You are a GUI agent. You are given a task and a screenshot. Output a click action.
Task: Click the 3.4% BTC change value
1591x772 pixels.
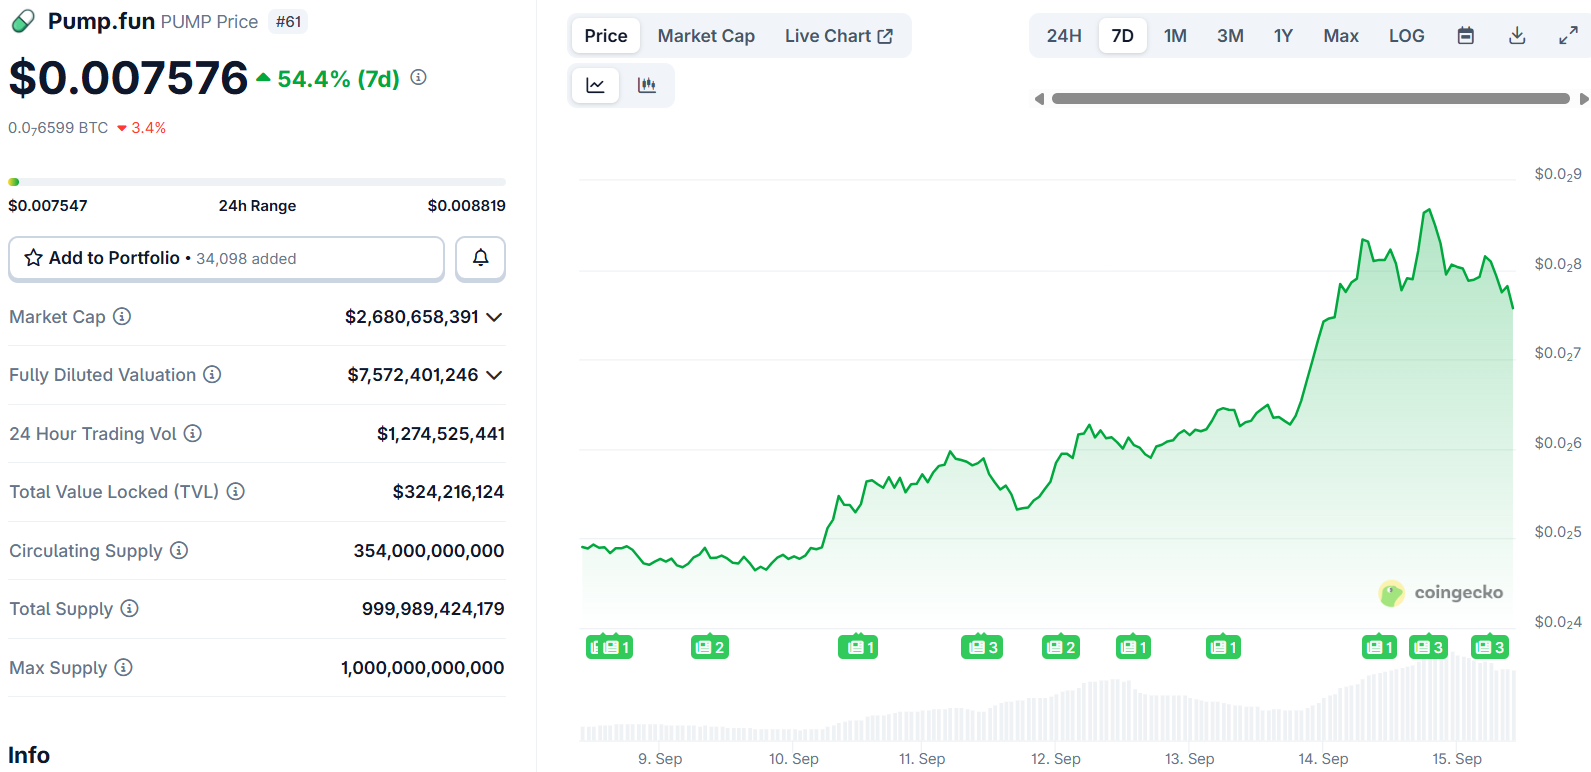coord(148,128)
